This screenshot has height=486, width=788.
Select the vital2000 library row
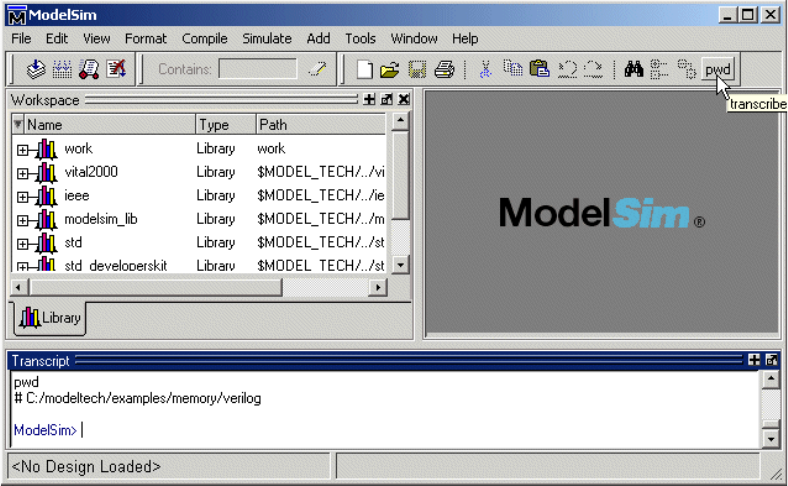click(x=200, y=172)
